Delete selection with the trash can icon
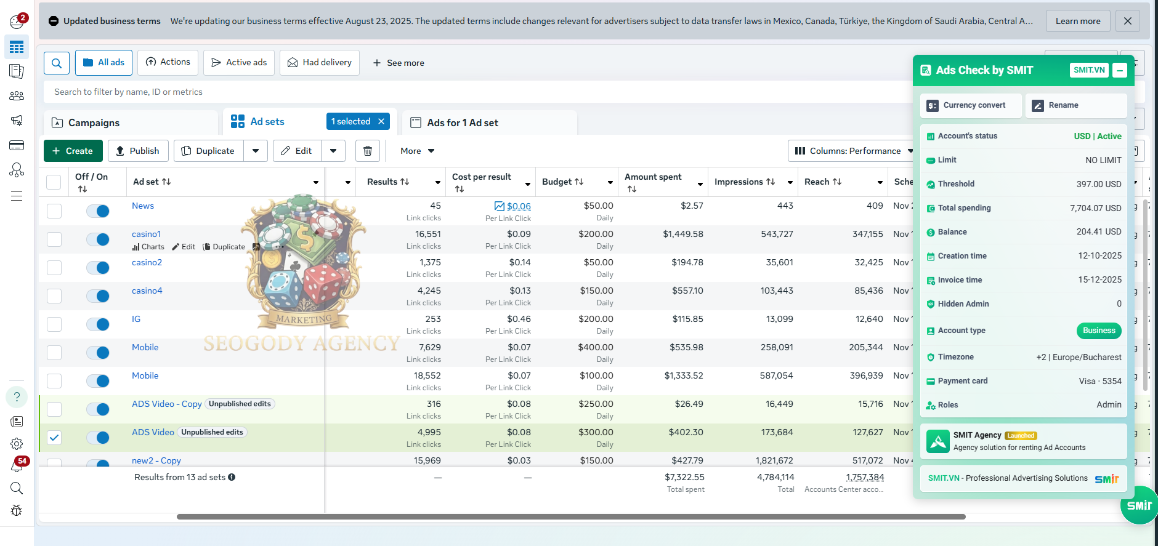1158x546 pixels. (x=368, y=151)
